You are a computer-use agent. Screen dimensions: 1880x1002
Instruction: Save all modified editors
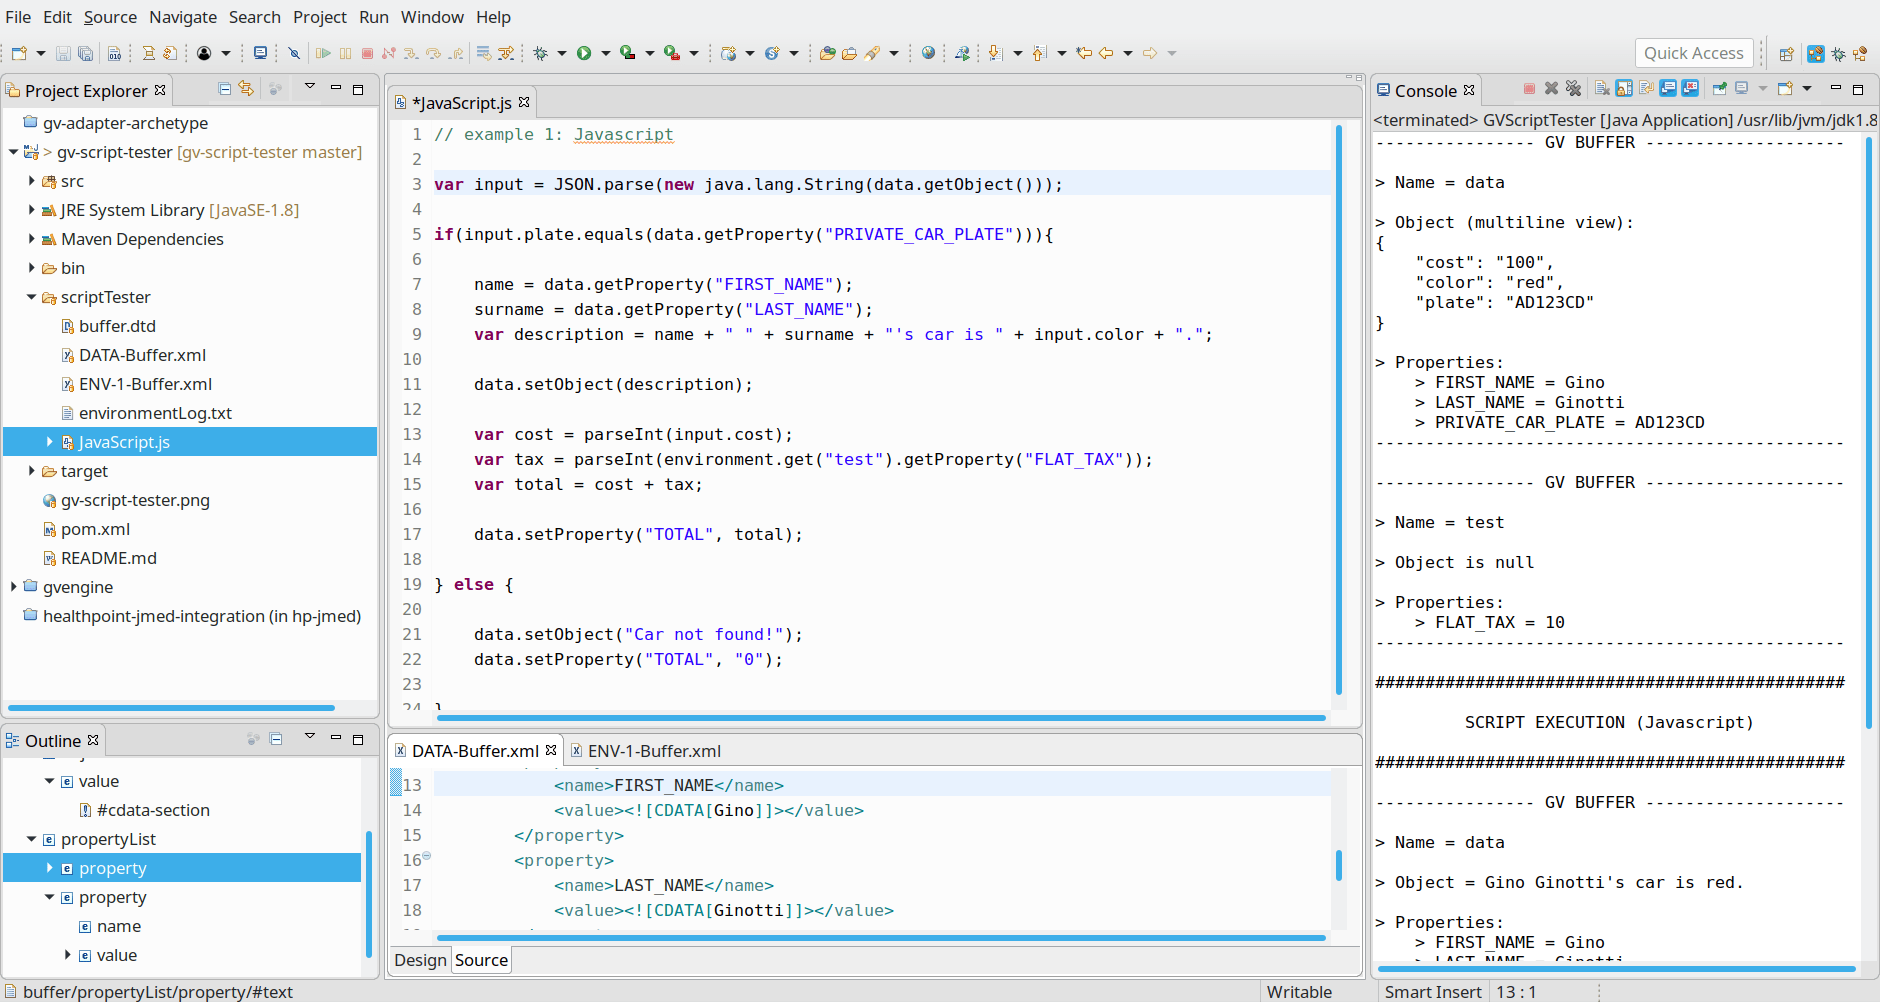[86, 52]
